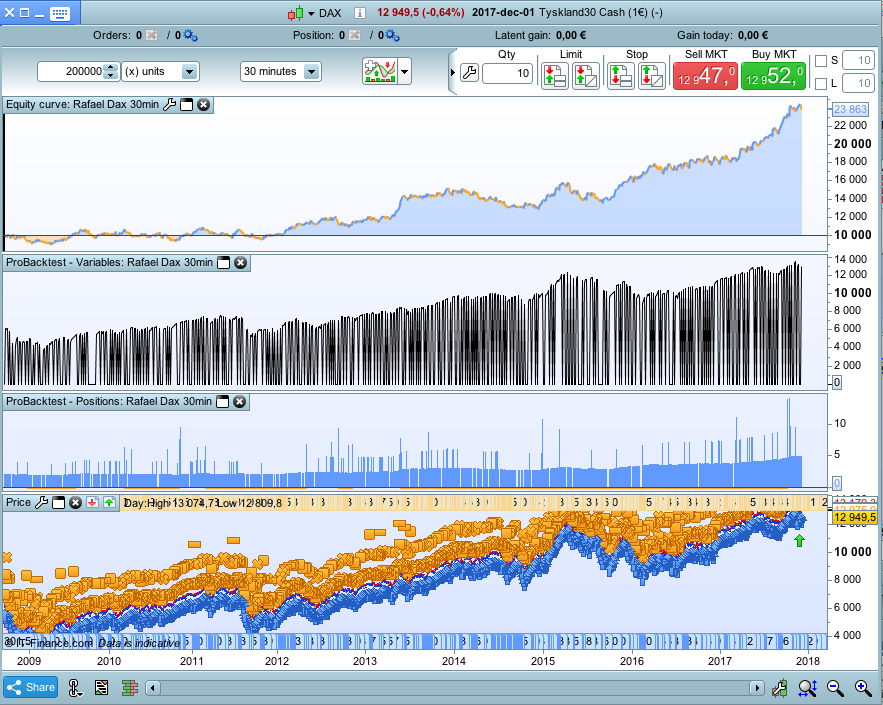Expand the (x) units dropdown

[190, 72]
